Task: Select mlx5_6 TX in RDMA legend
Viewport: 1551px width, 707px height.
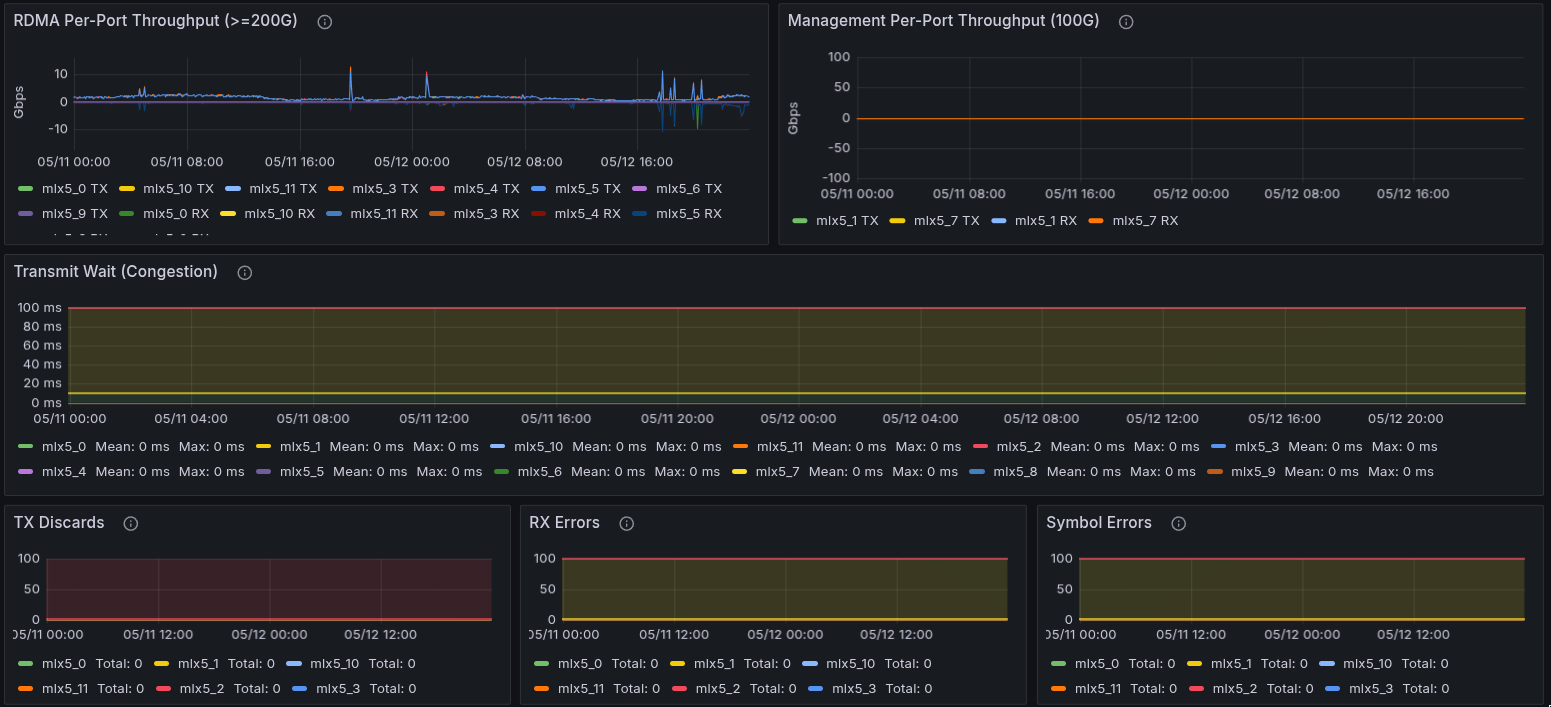Action: [689, 188]
